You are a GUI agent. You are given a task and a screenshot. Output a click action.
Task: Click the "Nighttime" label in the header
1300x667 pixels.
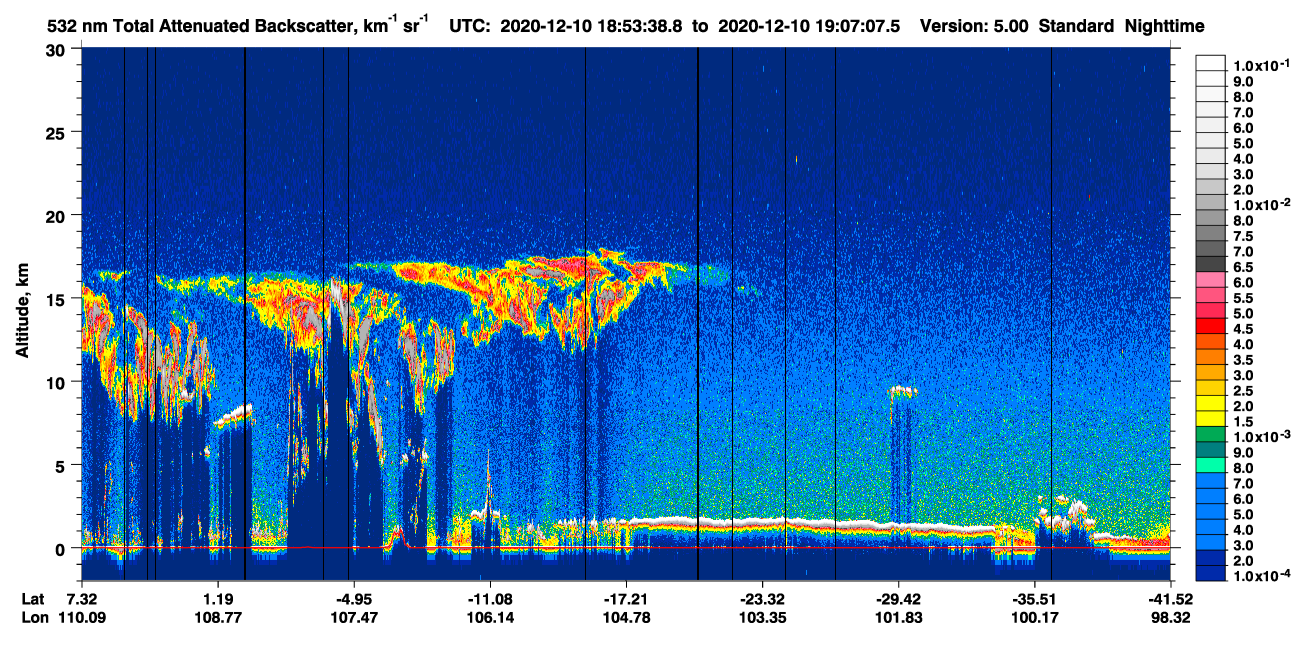pyautogui.click(x=1165, y=27)
